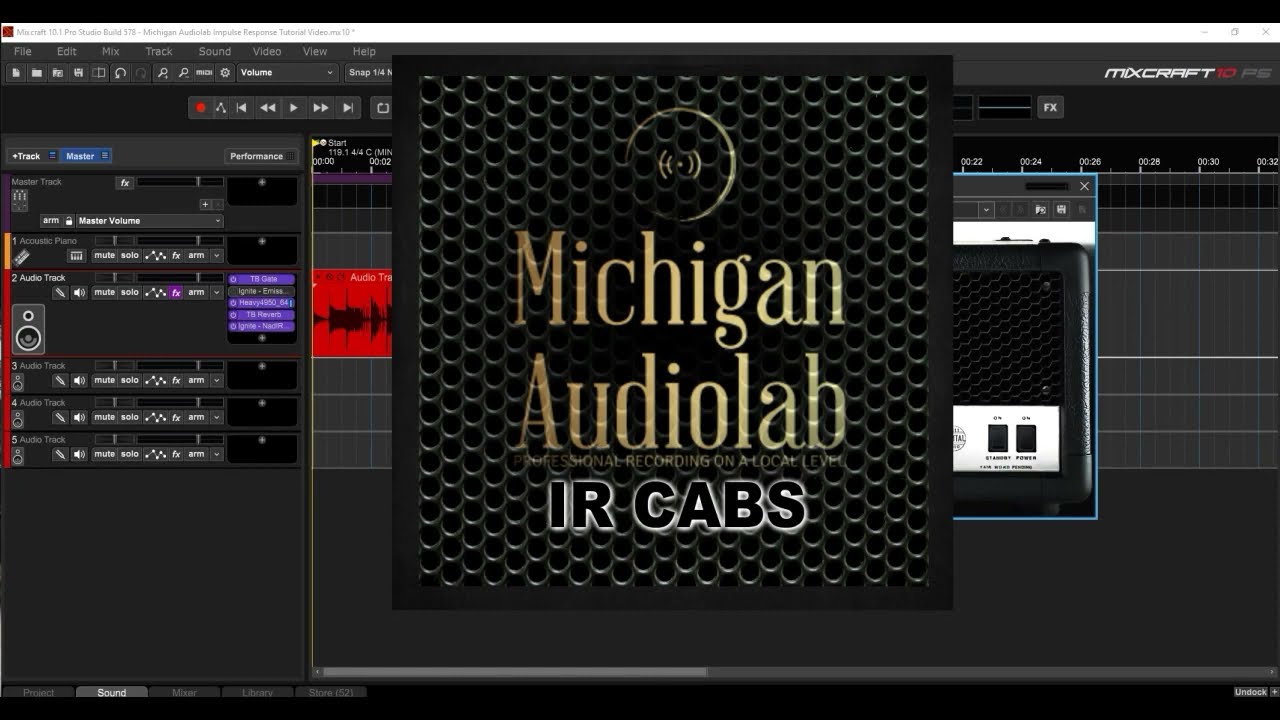Open automation for track 2 Audio Track
The height and width of the screenshot is (720, 1280).
155,293
